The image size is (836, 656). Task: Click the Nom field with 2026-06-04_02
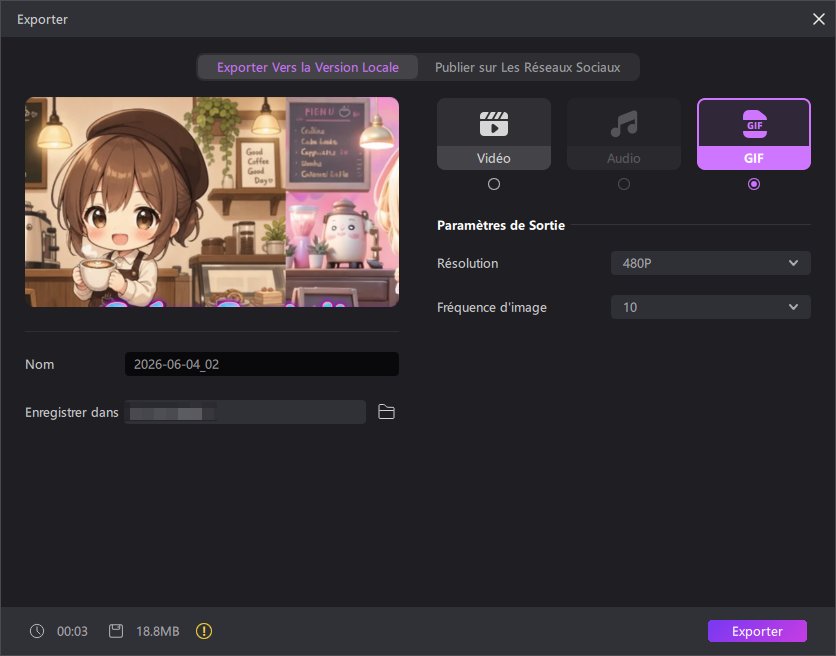(262, 364)
